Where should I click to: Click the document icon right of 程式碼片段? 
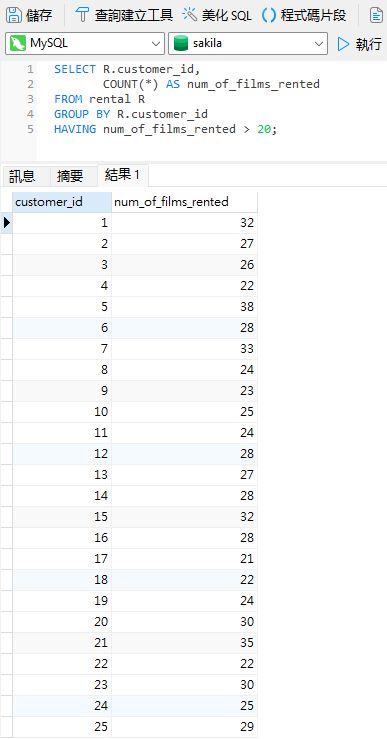(x=376, y=15)
